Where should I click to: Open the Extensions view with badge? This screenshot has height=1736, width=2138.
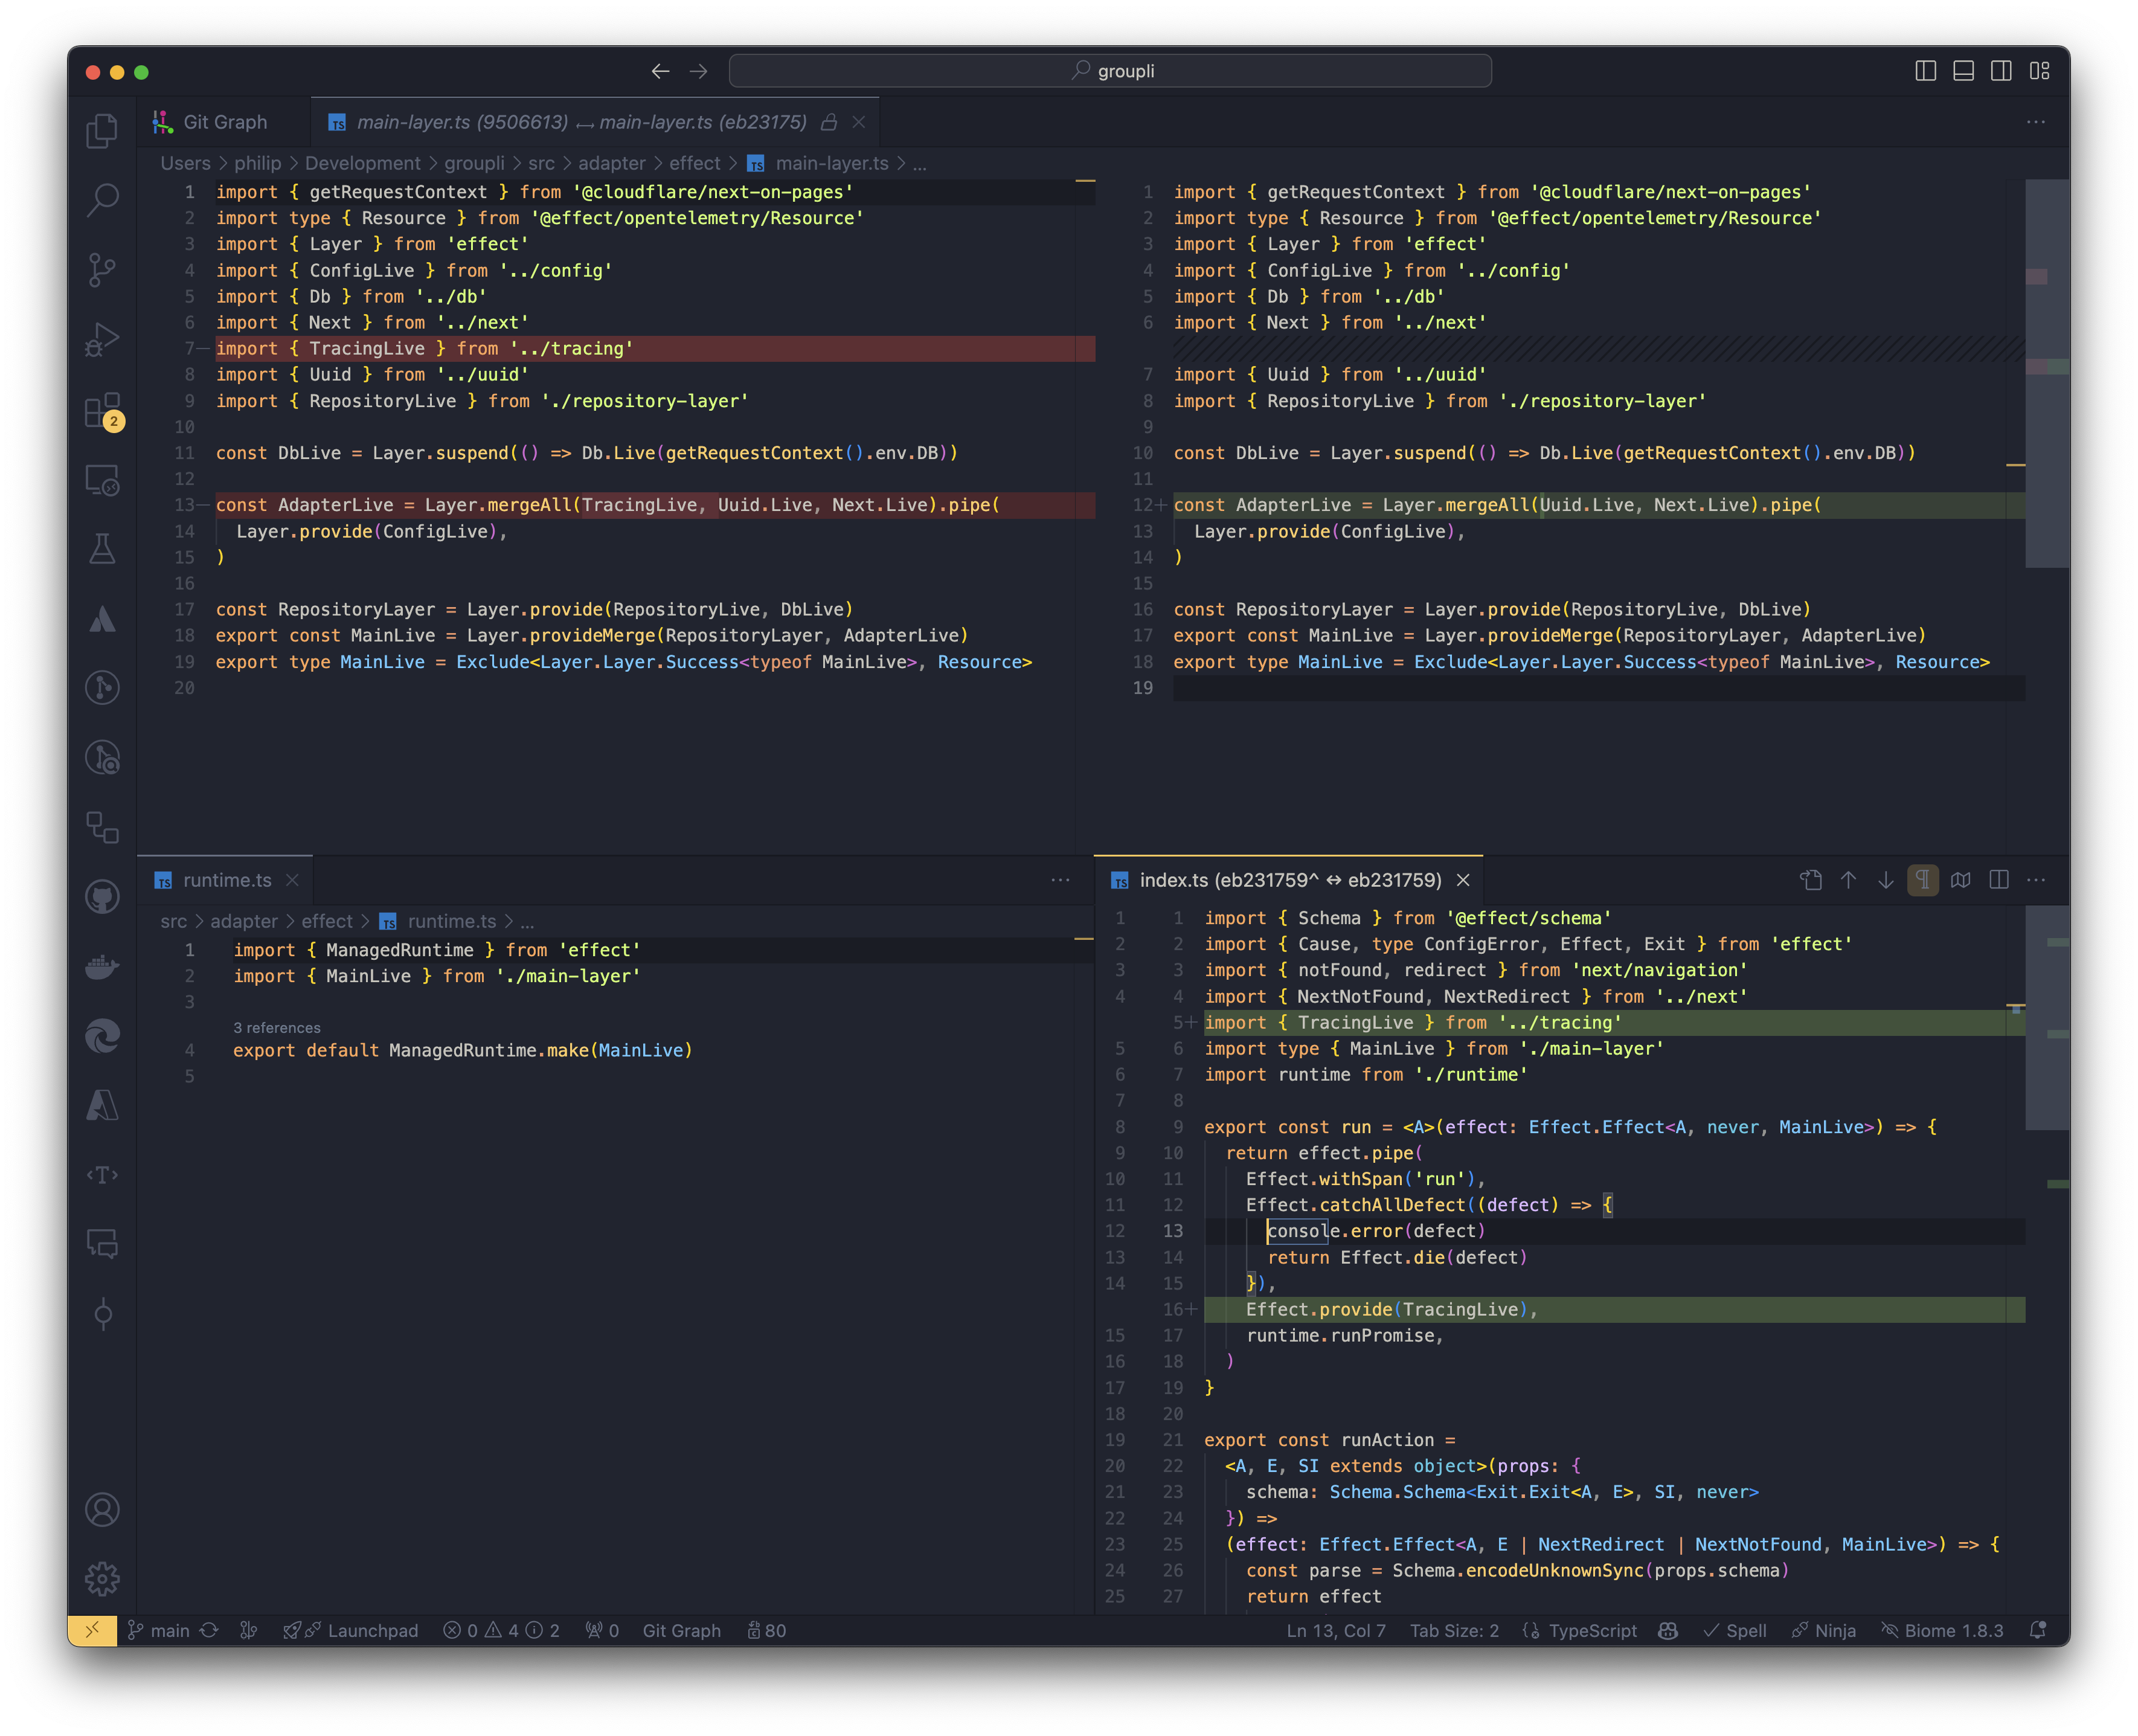(x=102, y=411)
